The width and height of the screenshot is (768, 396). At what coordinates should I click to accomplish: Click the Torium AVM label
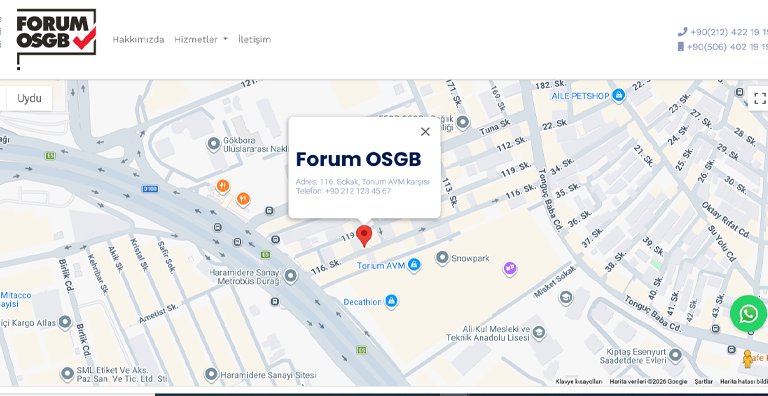(381, 266)
